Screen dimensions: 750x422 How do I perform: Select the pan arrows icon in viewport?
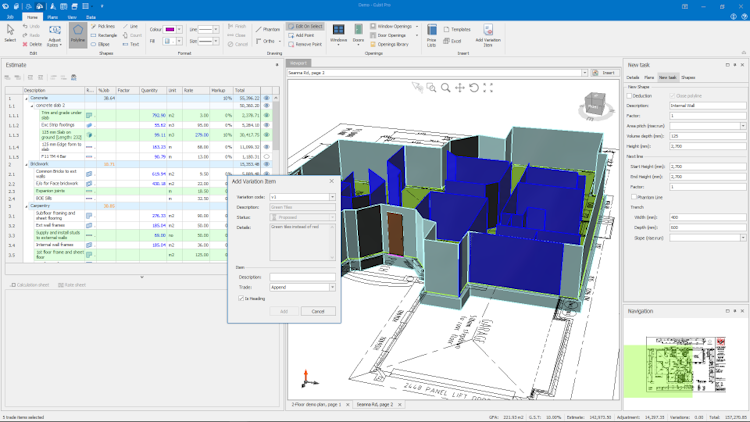point(460,88)
